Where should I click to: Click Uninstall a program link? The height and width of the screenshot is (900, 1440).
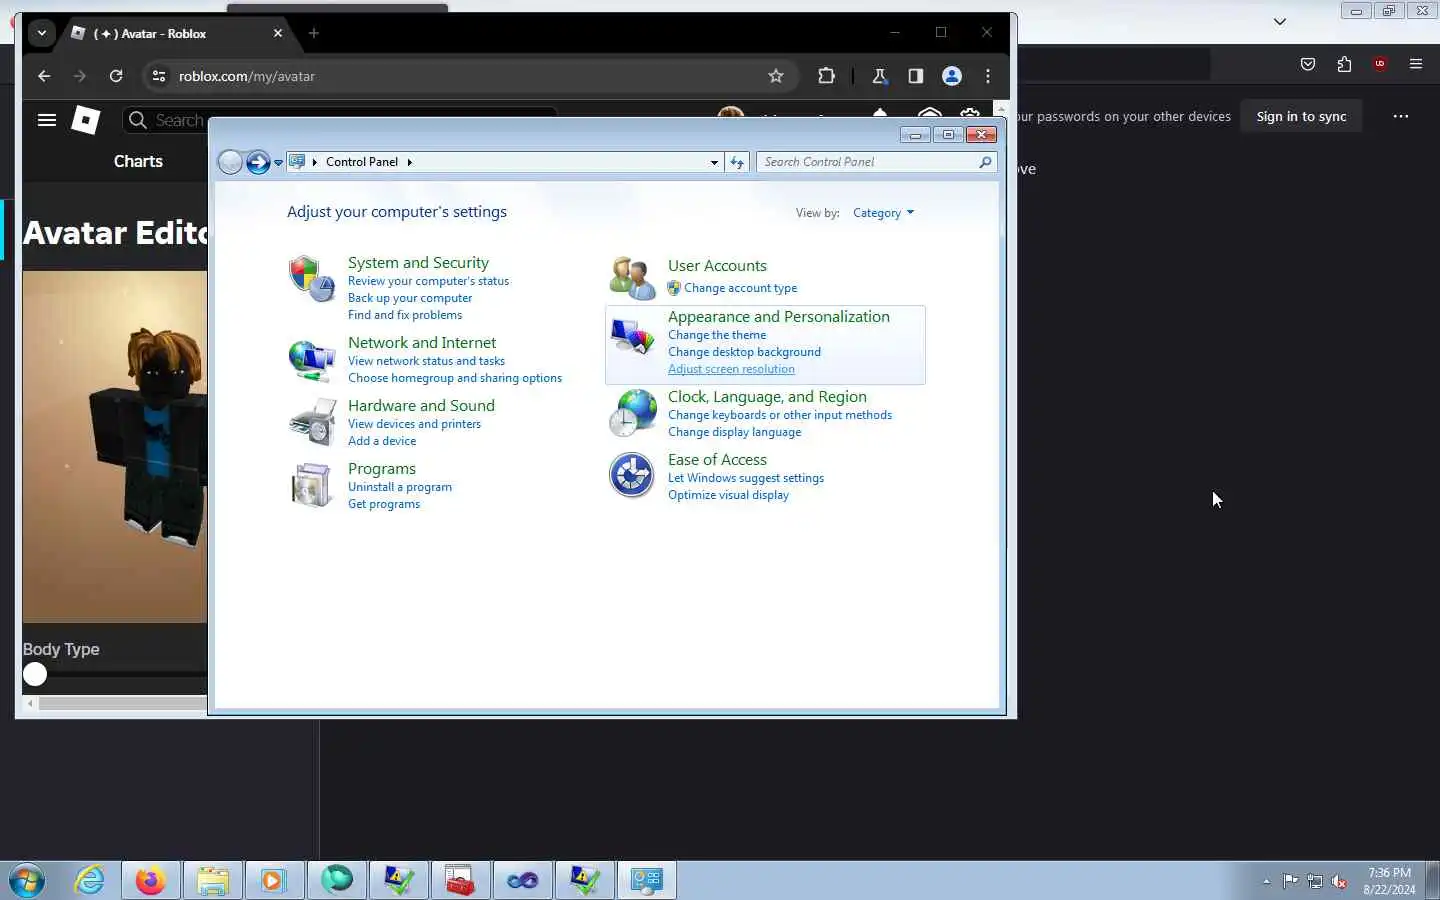(x=400, y=487)
